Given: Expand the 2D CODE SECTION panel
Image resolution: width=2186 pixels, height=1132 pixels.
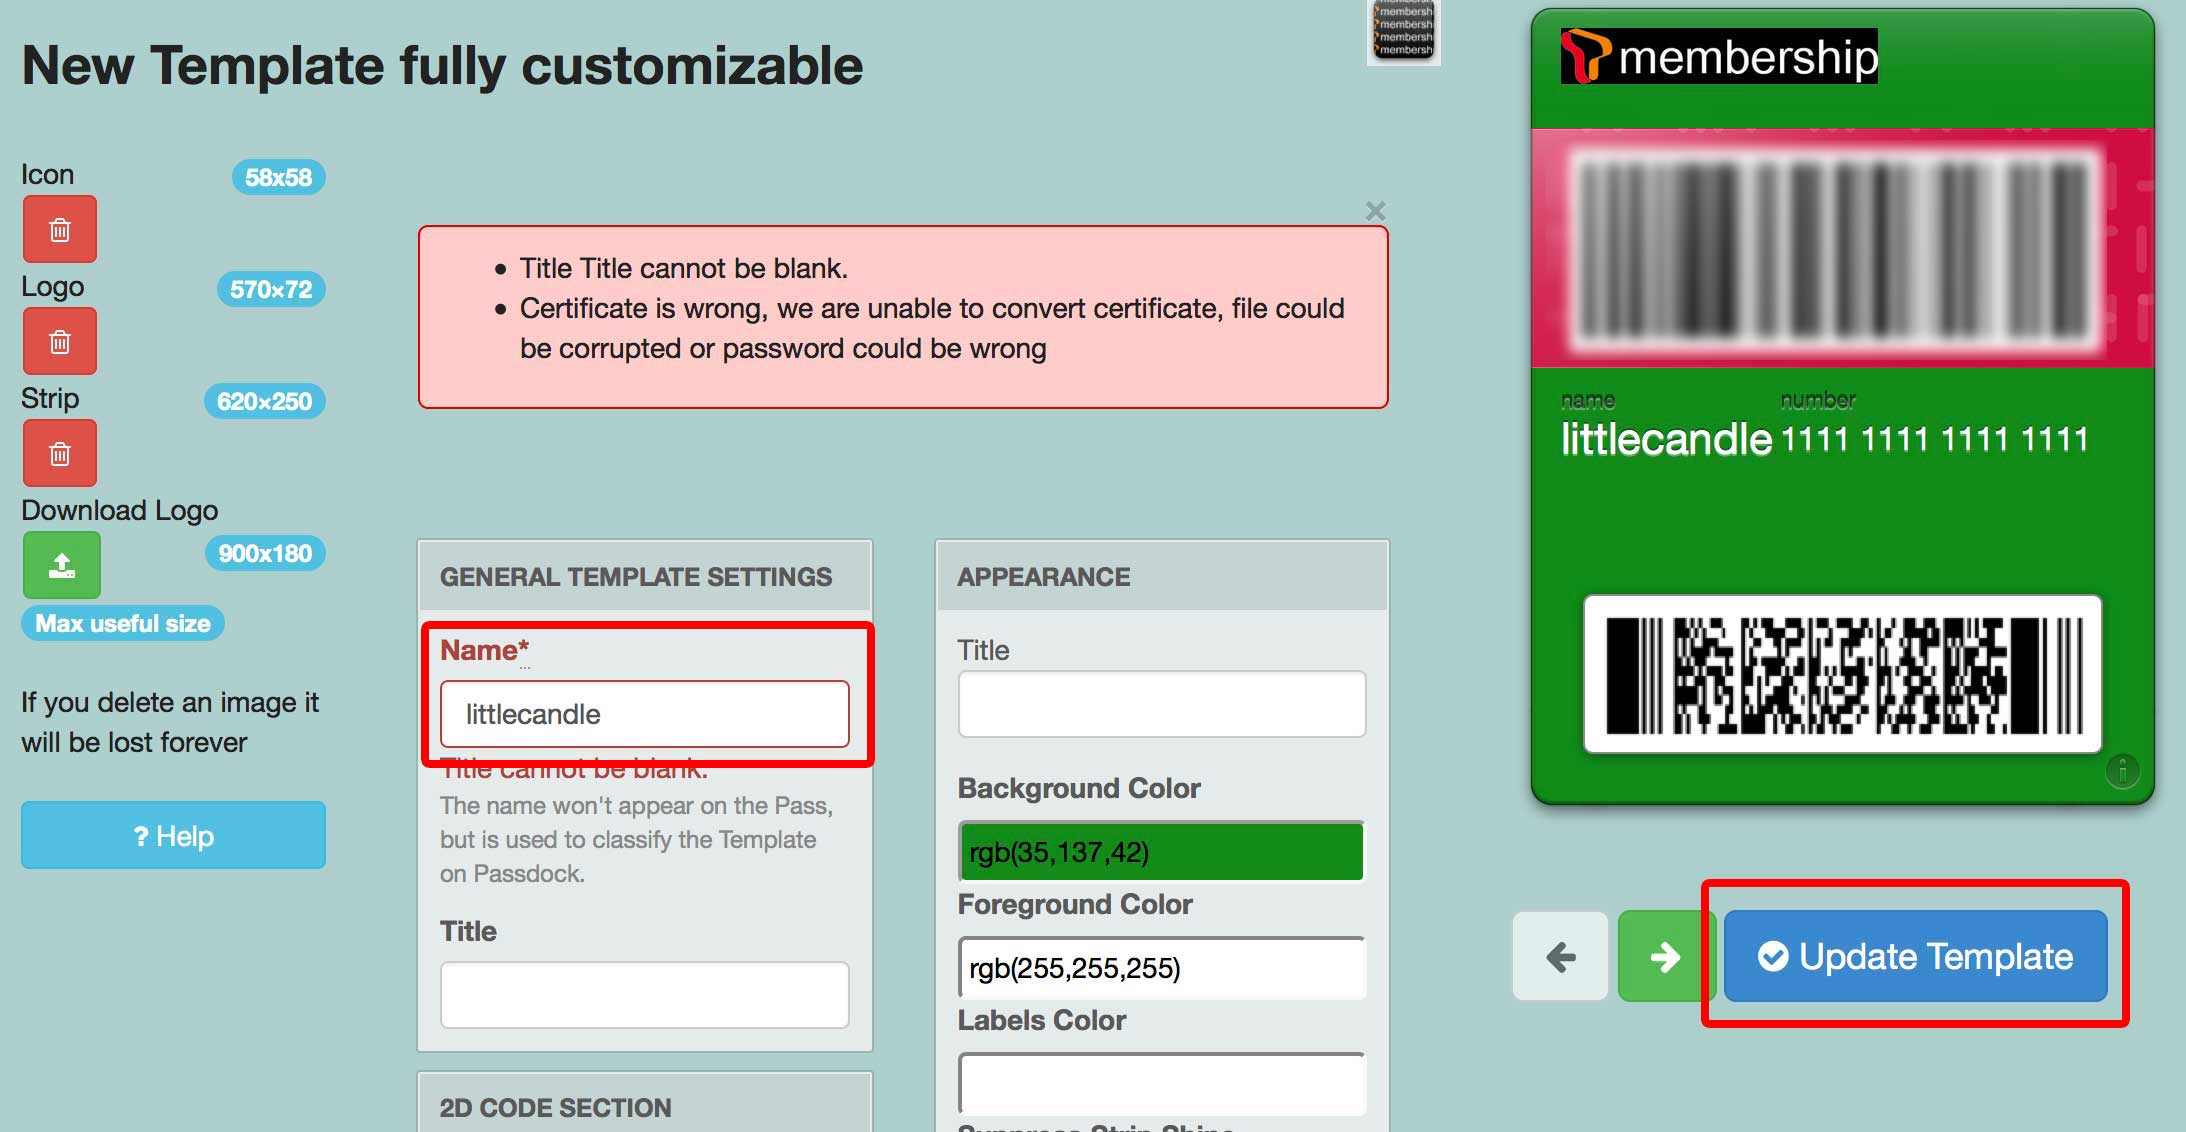Looking at the screenshot, I should (647, 1102).
